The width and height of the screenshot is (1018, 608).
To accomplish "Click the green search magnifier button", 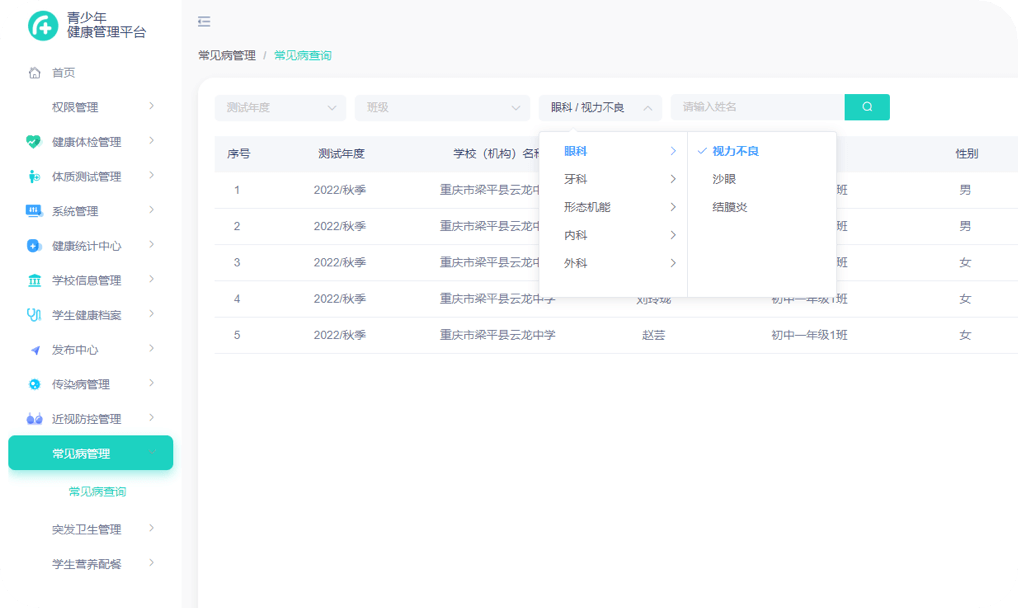I will [866, 107].
